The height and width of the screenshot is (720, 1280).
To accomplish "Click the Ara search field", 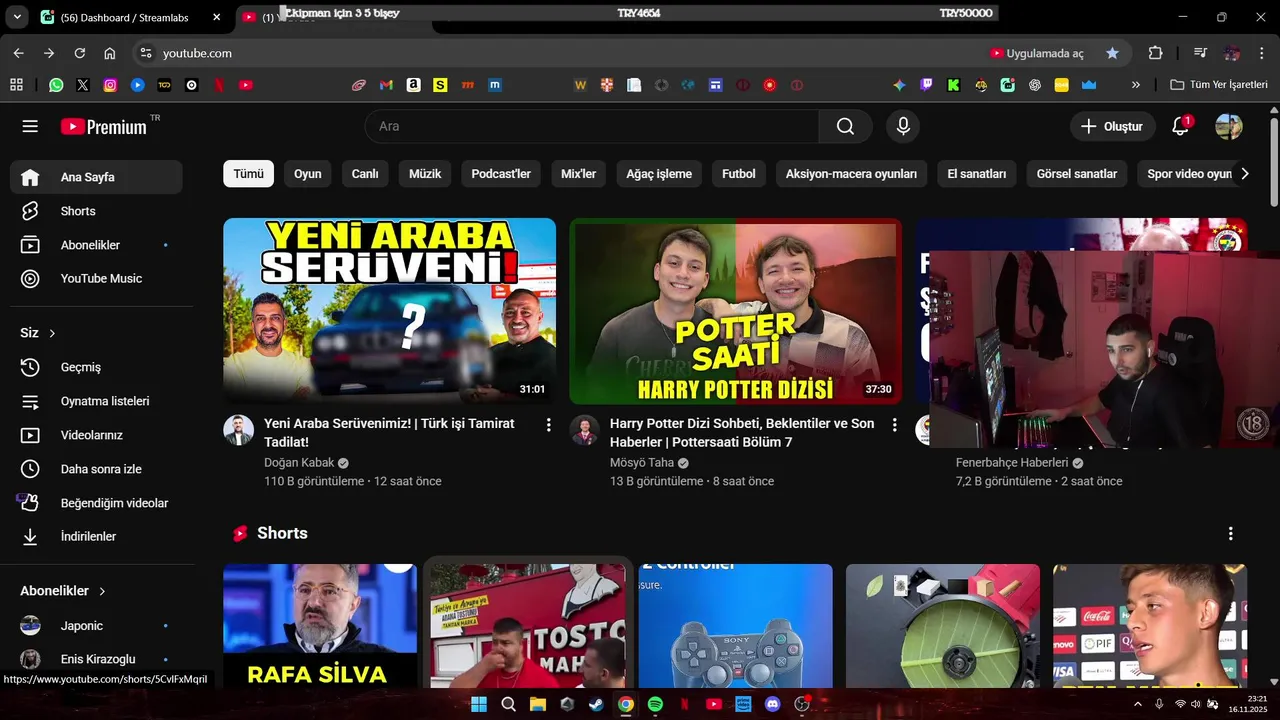I will [592, 126].
